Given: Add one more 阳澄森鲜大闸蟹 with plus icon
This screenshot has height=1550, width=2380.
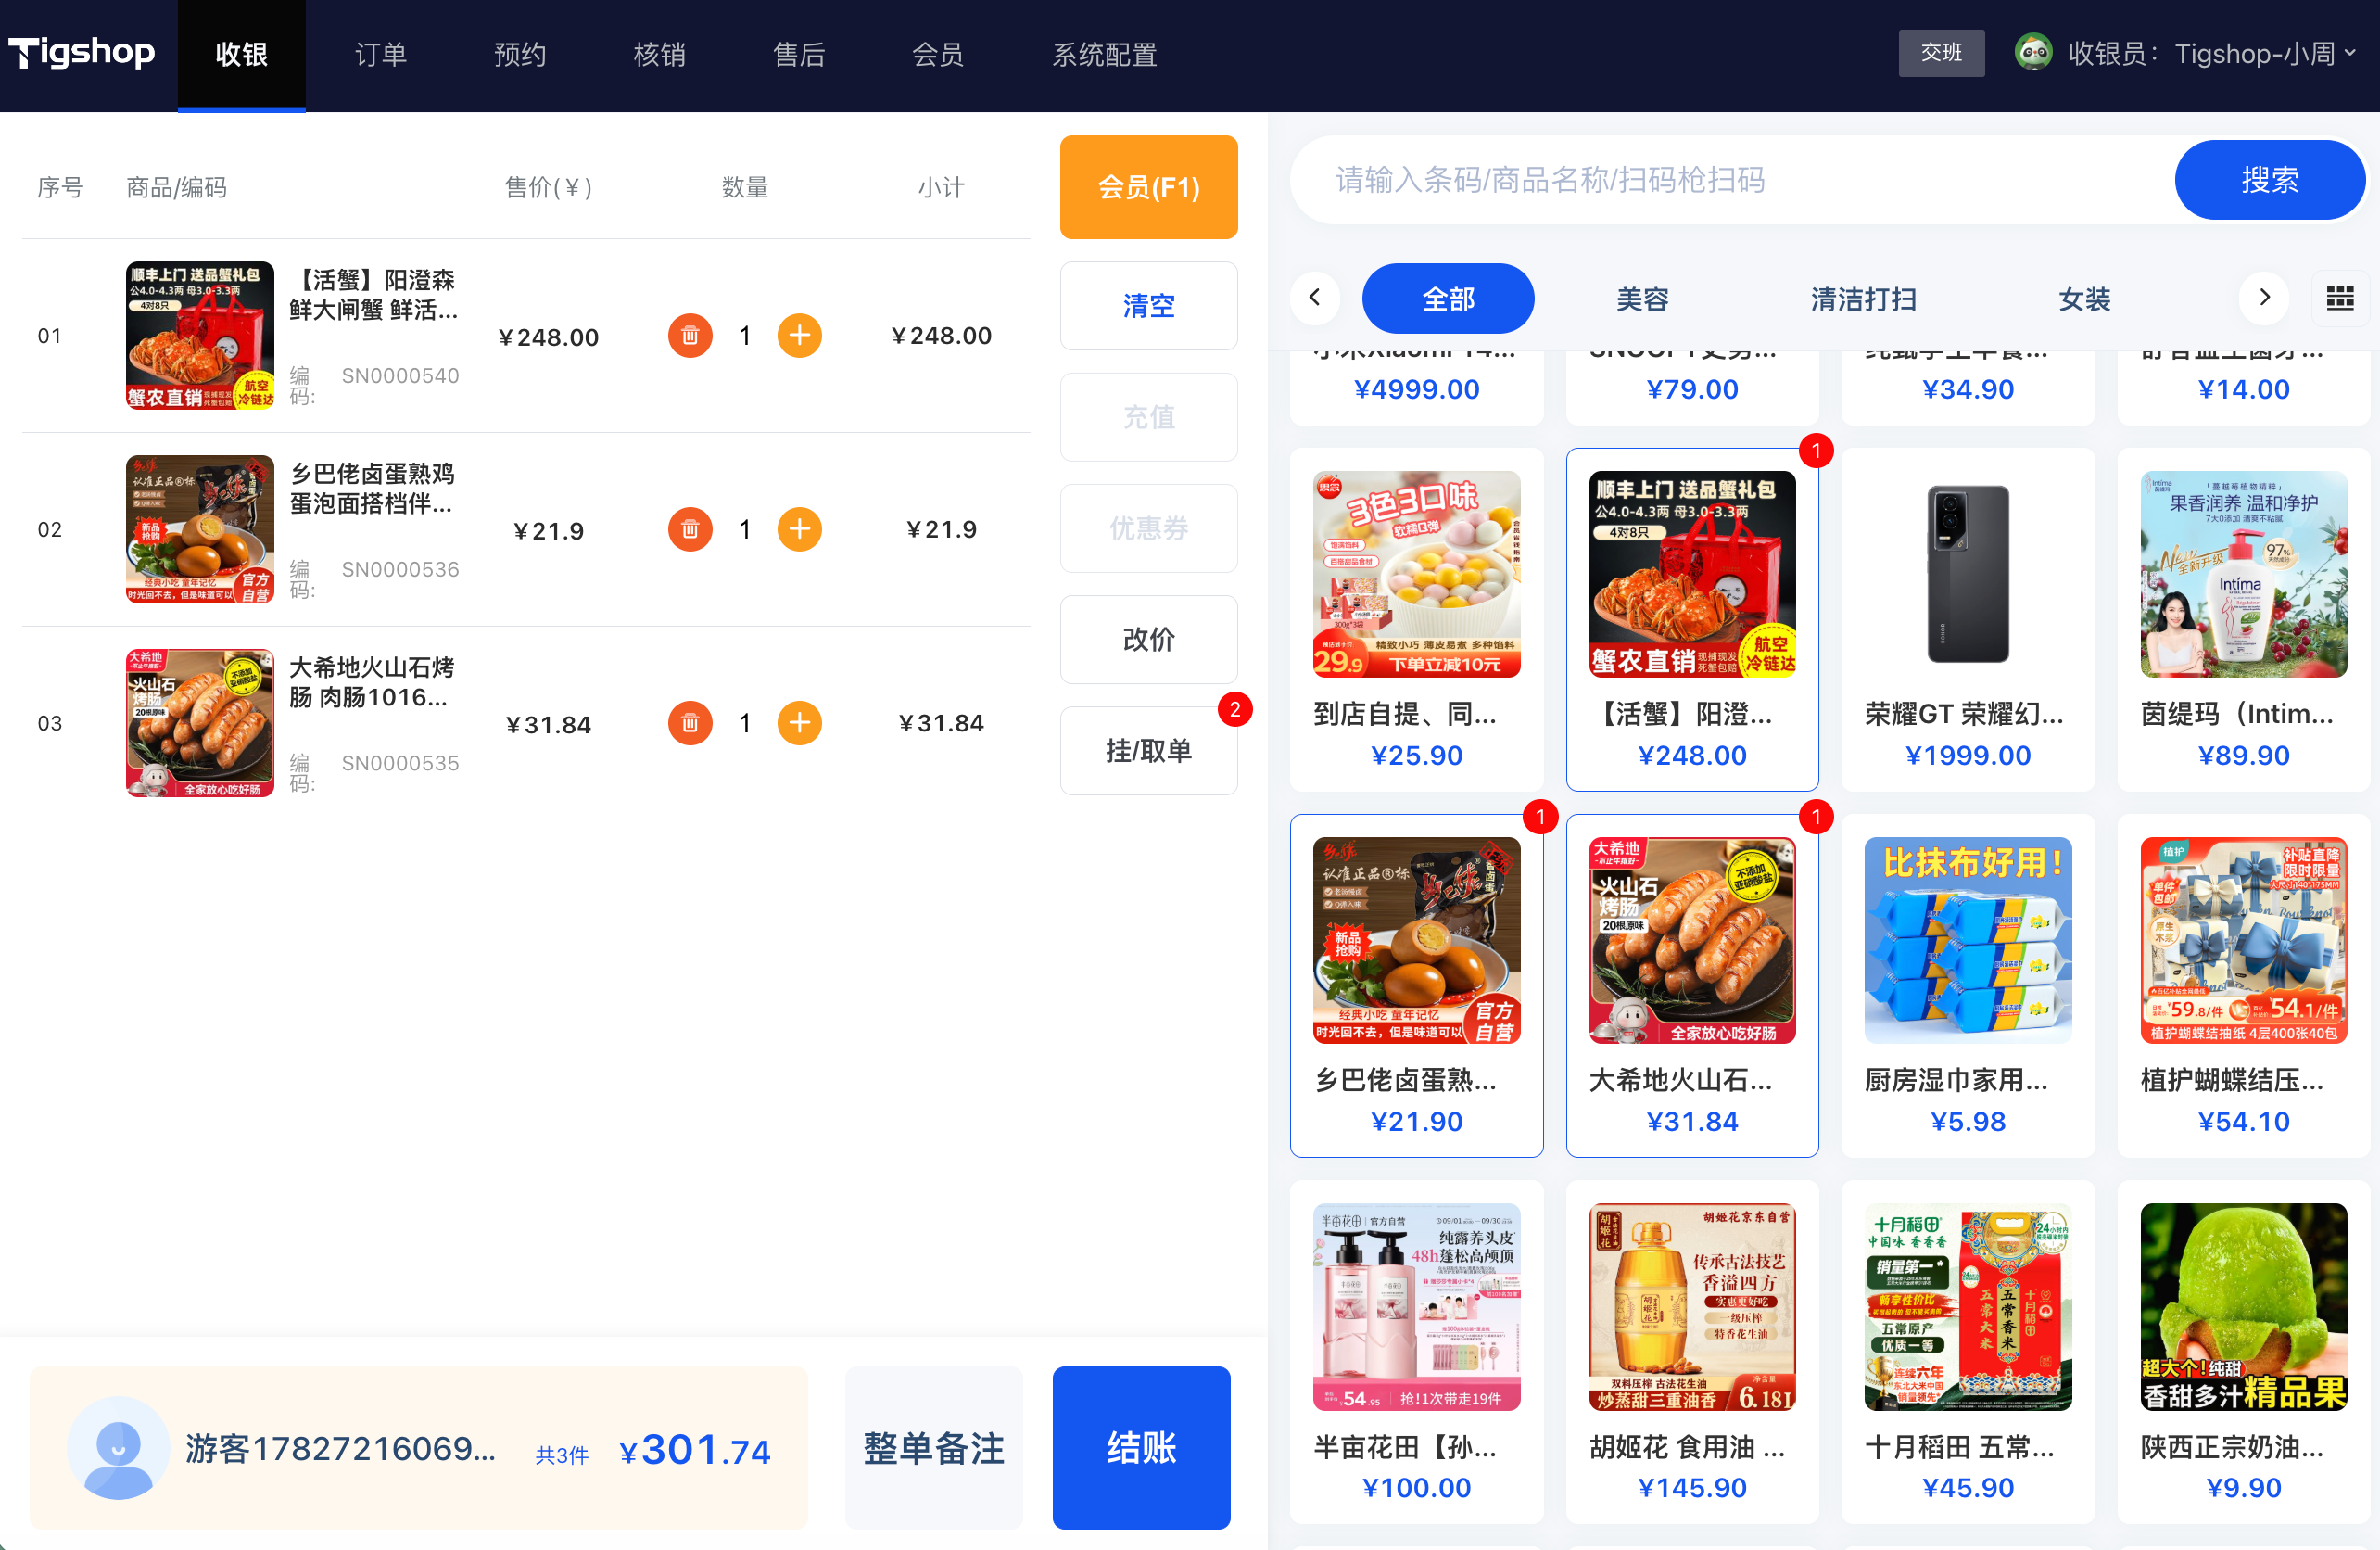Looking at the screenshot, I should click(x=800, y=336).
